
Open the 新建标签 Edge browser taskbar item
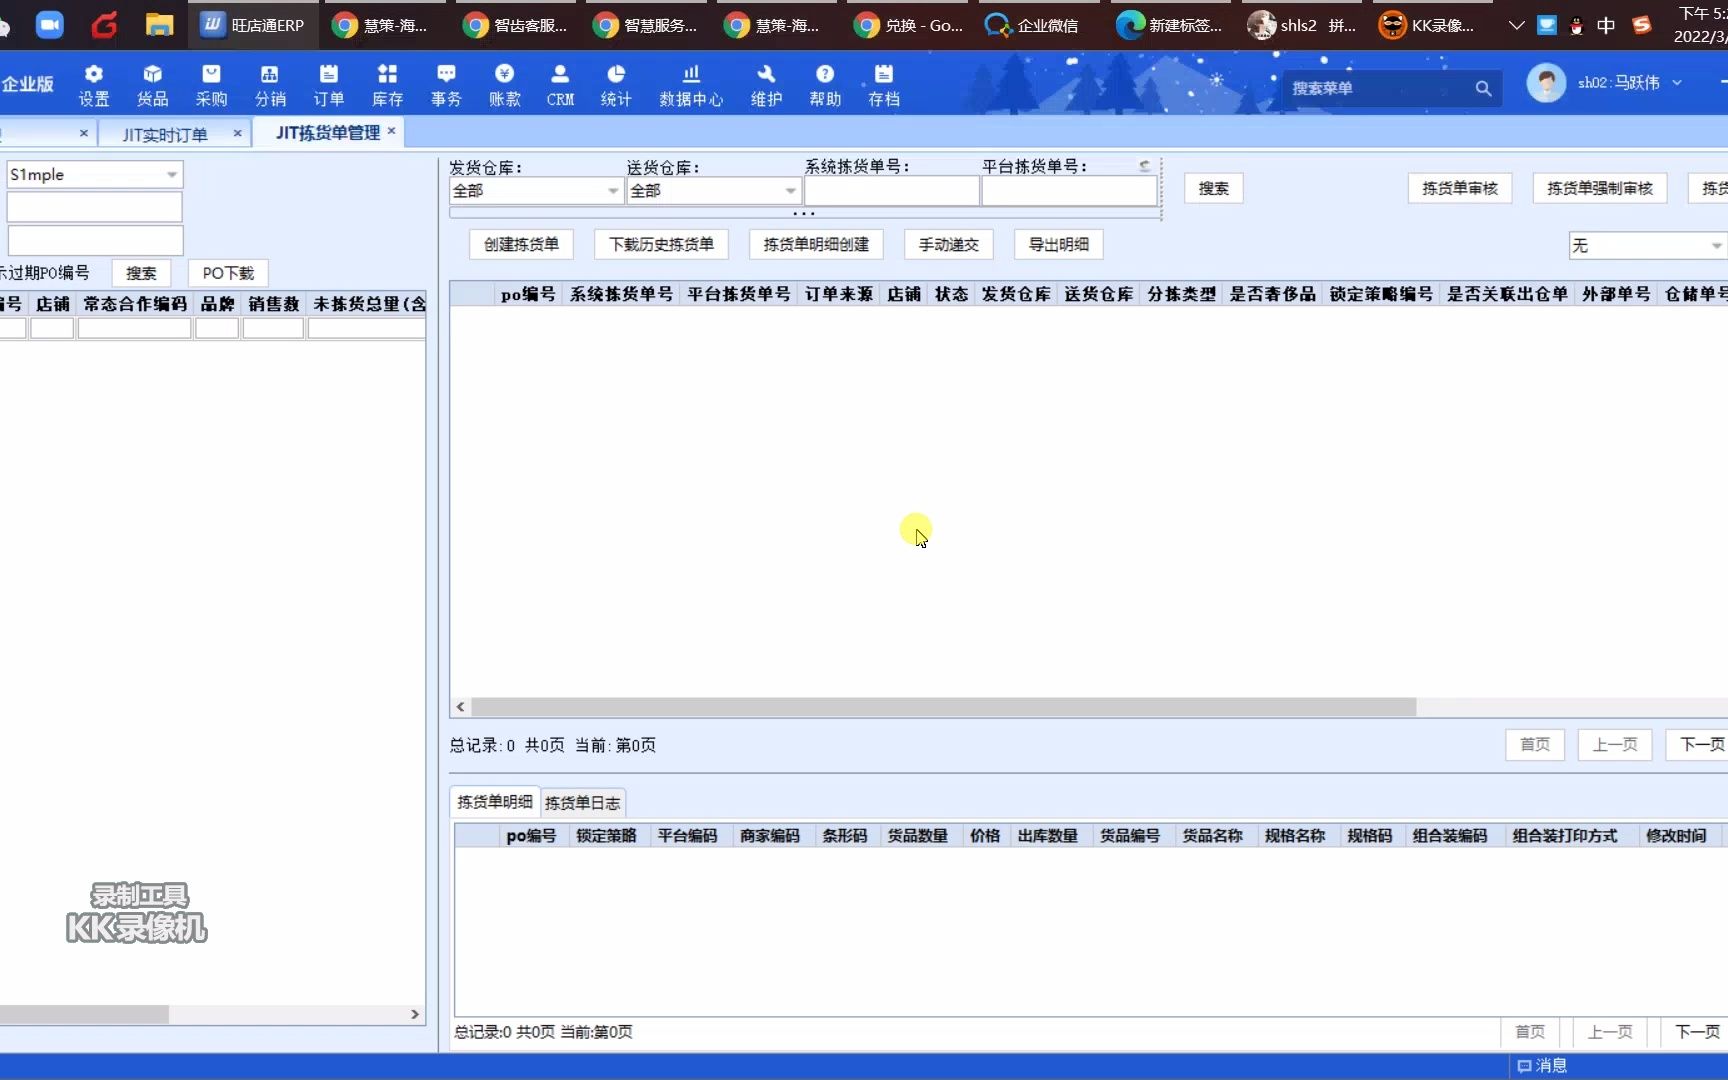[x=1169, y=25]
